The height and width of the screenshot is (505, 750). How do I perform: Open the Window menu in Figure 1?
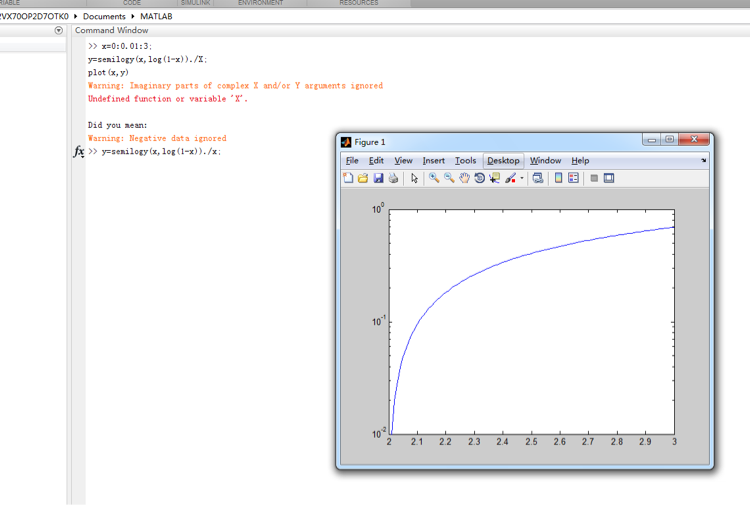click(545, 161)
